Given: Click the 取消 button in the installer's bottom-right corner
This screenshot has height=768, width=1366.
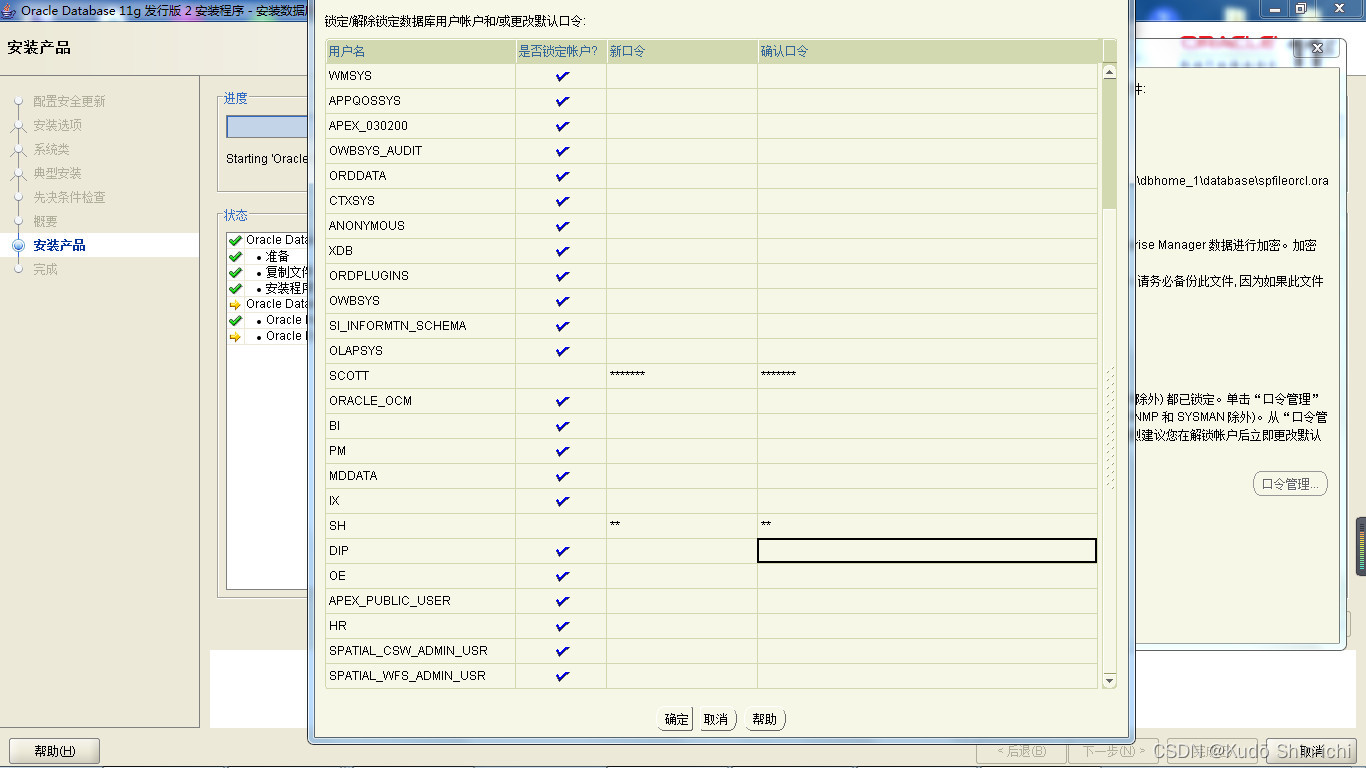Looking at the screenshot, I should click(x=1311, y=751).
